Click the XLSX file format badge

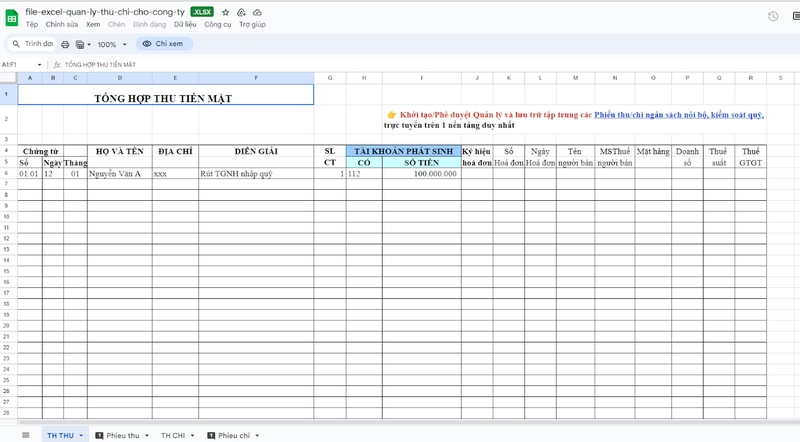tap(202, 12)
